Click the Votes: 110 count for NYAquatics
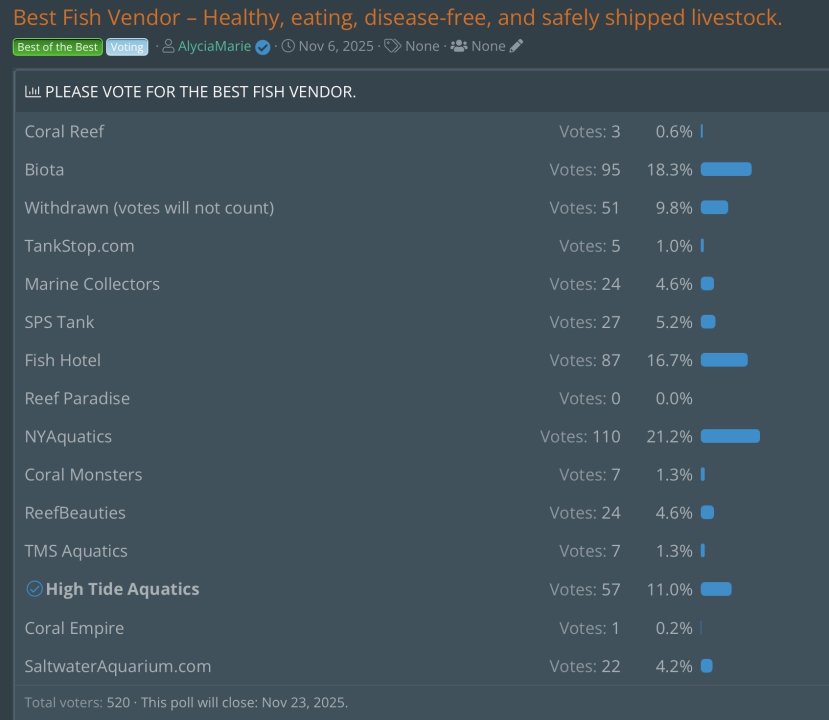Viewport: 829px width, 720px height. point(580,436)
